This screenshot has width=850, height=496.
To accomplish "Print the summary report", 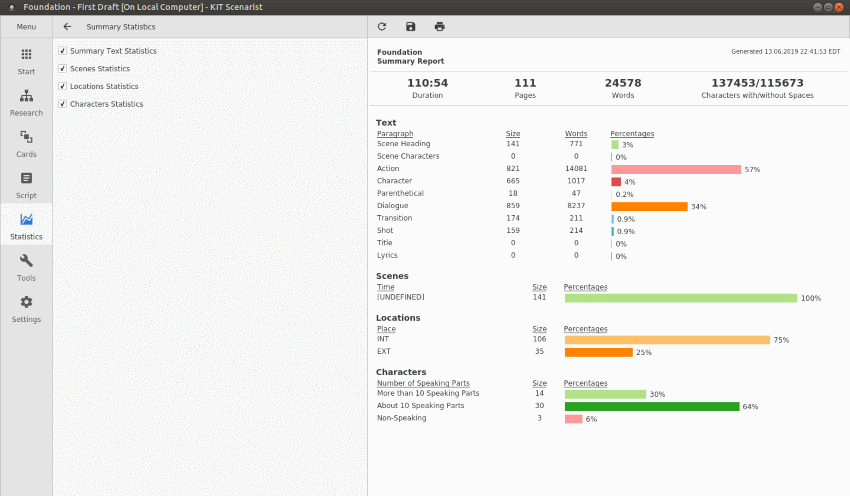I will [440, 27].
